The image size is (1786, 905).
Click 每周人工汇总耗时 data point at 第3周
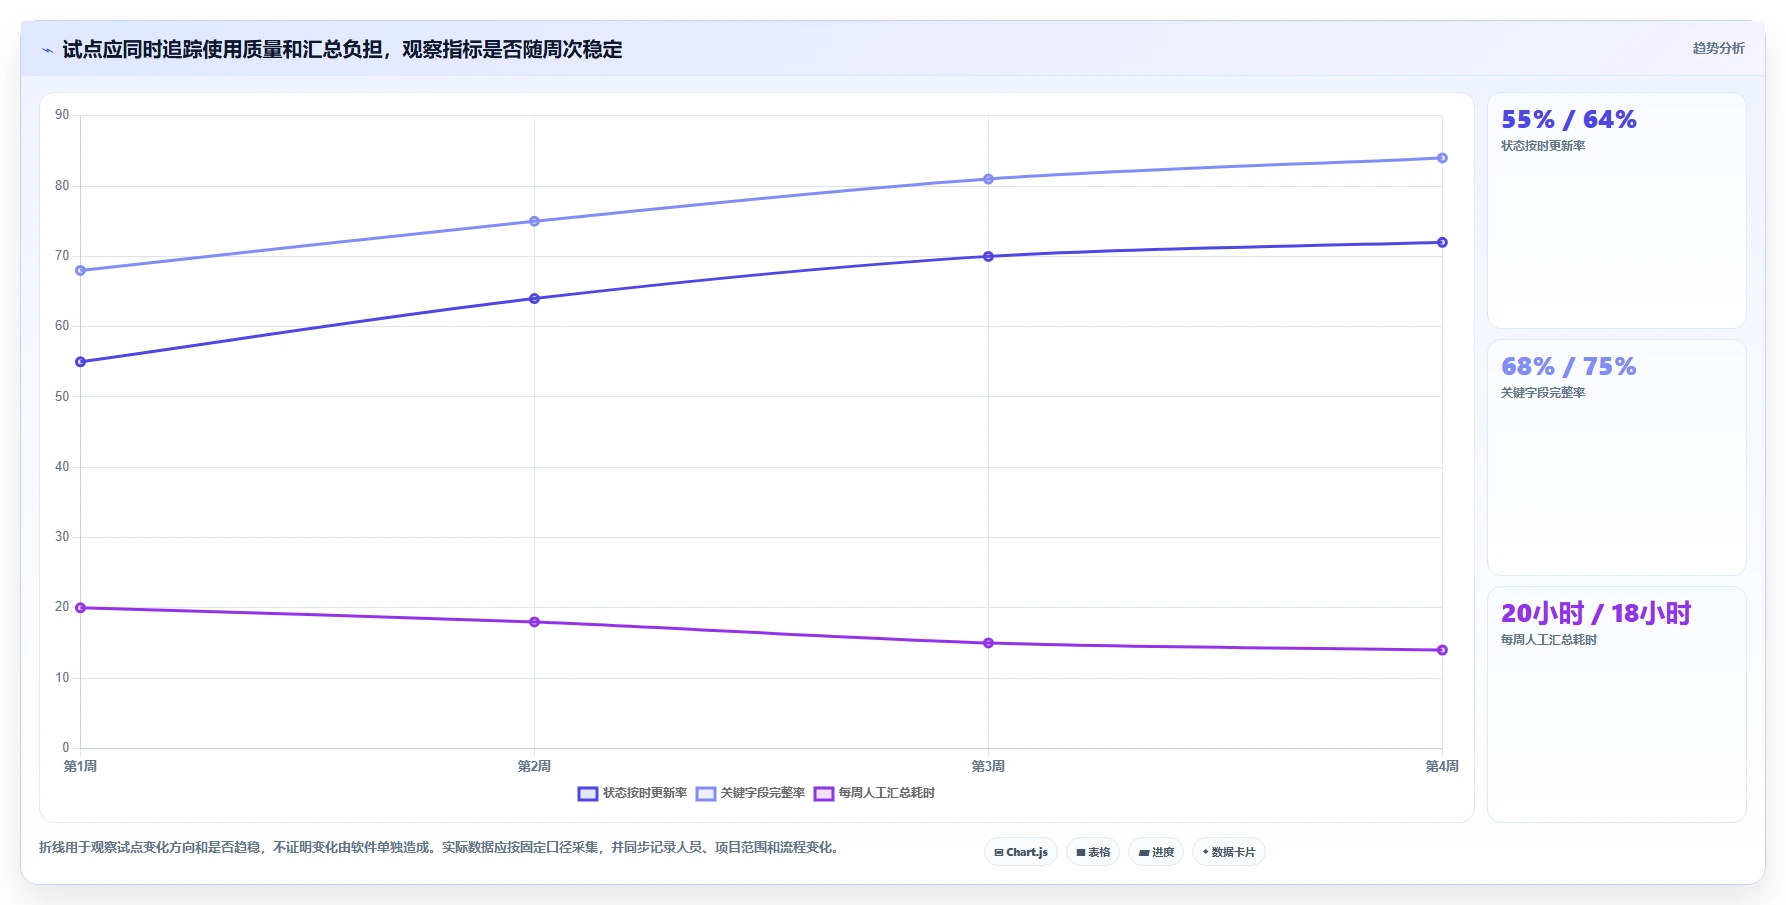(988, 643)
